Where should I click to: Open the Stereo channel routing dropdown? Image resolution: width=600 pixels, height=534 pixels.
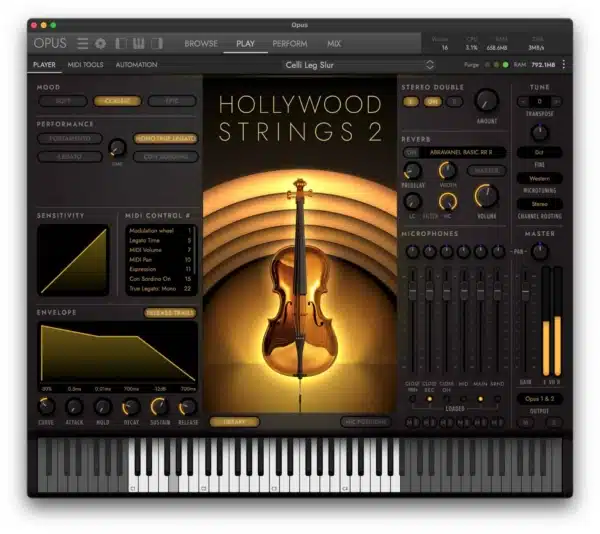click(539, 204)
